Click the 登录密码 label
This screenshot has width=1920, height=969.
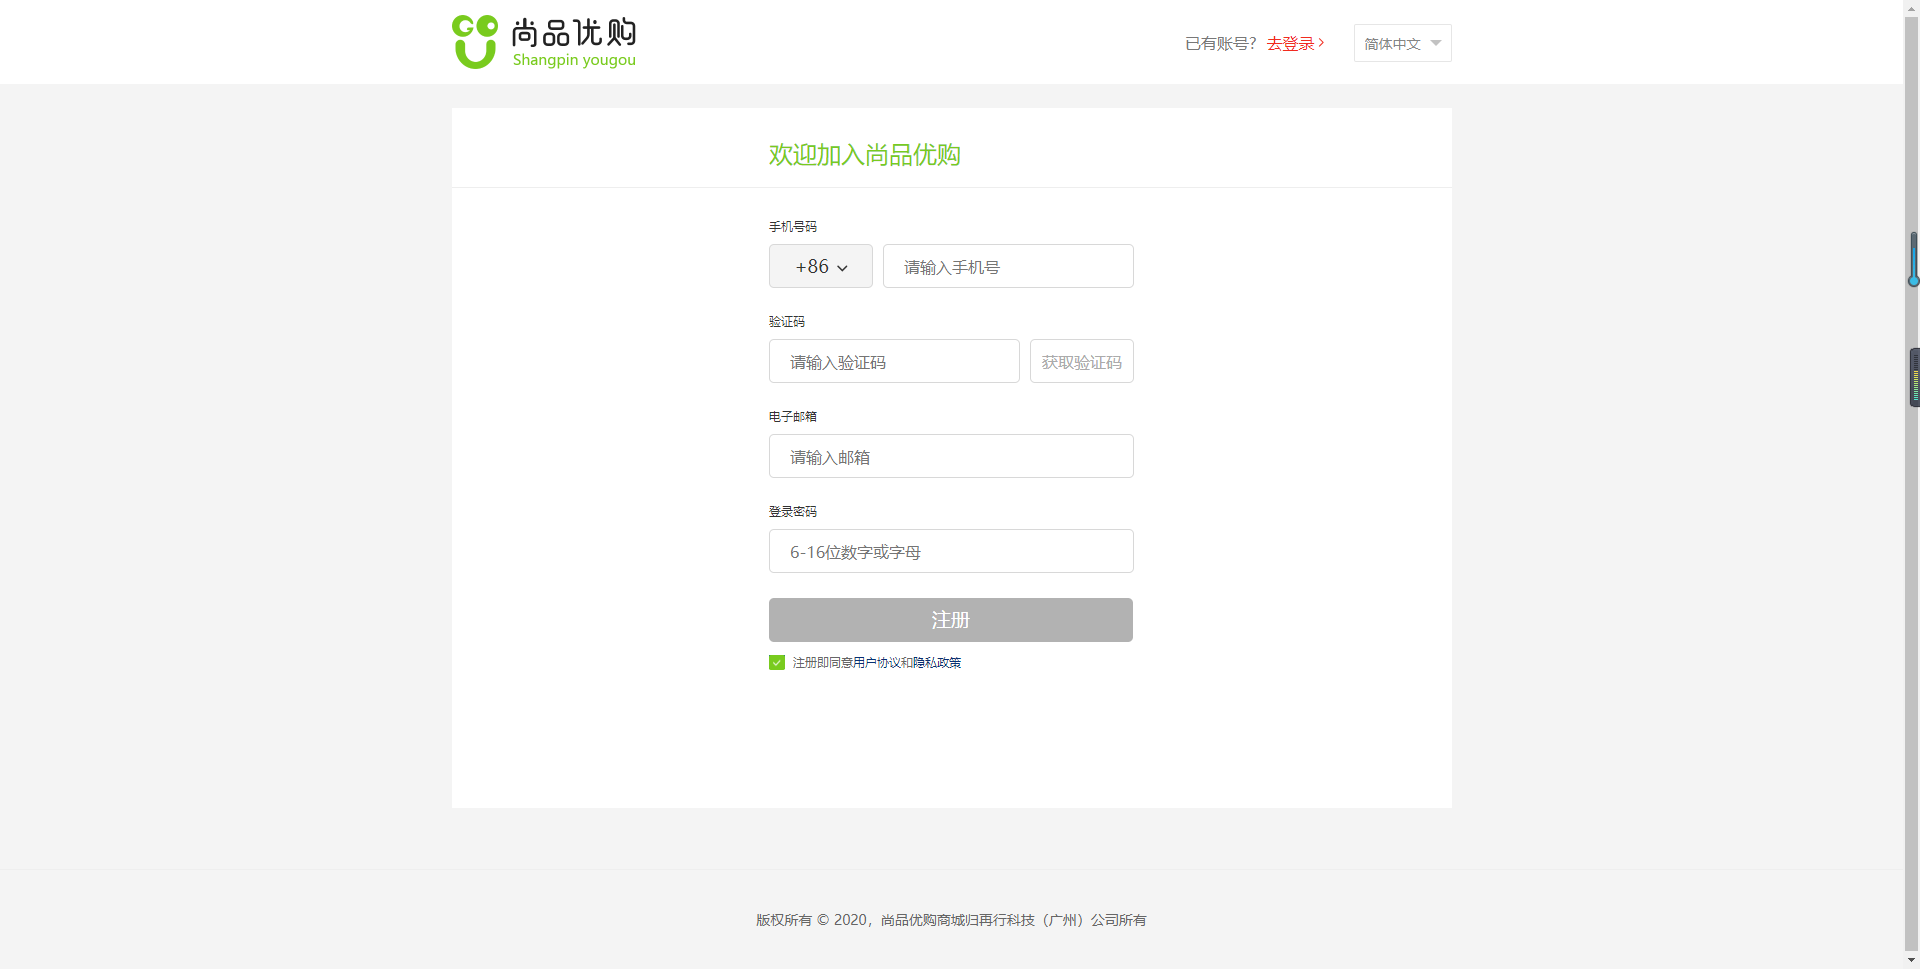793,512
